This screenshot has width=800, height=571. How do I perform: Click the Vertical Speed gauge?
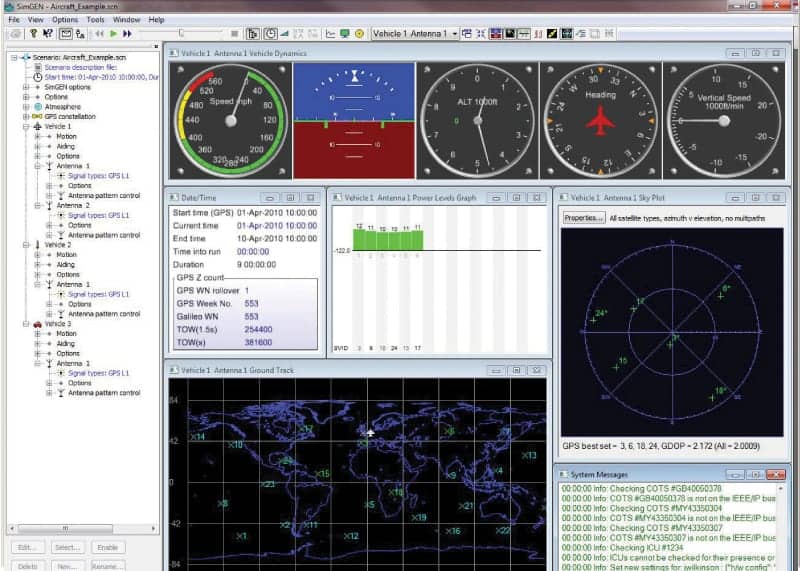[x=724, y=120]
